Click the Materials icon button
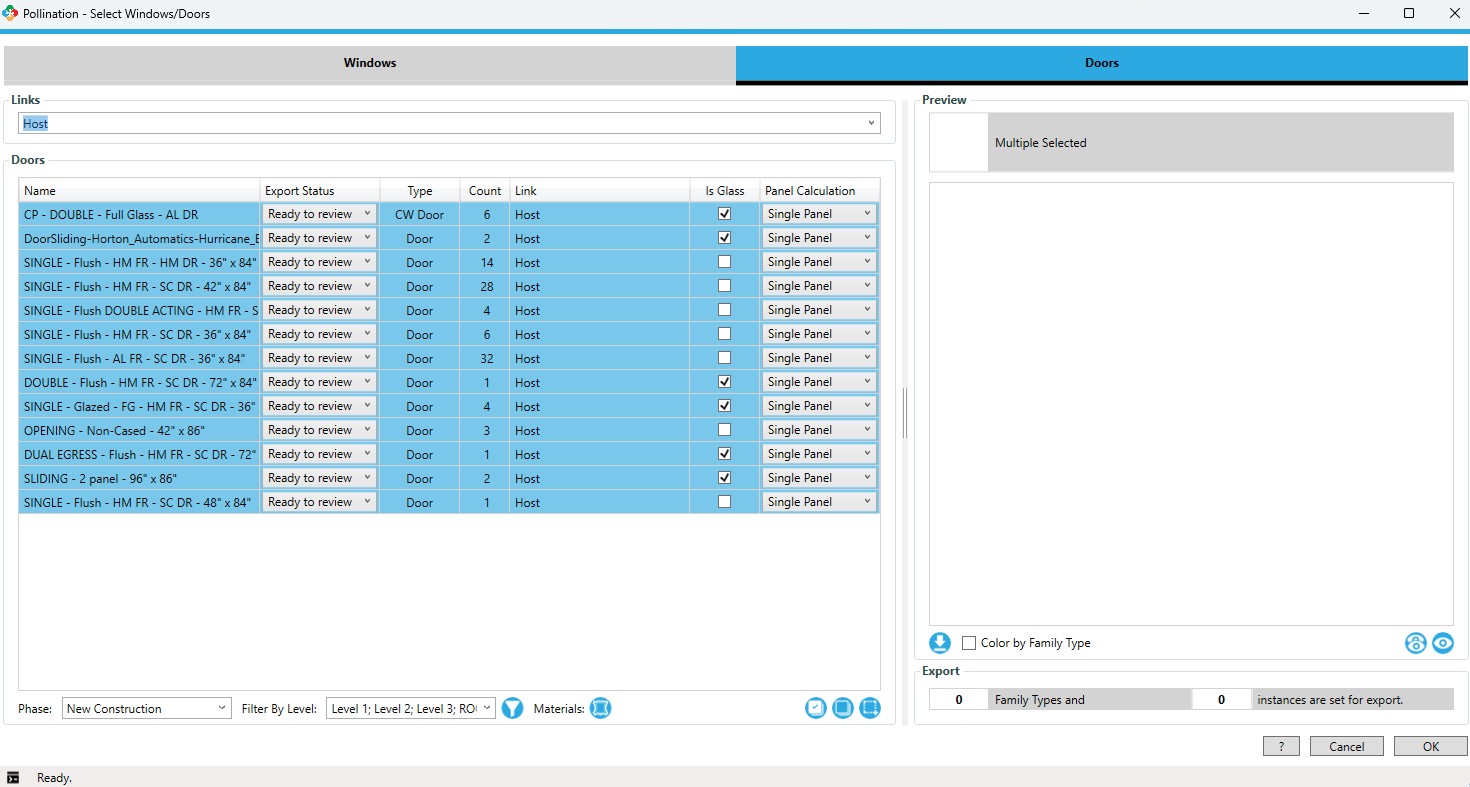 pyautogui.click(x=600, y=708)
